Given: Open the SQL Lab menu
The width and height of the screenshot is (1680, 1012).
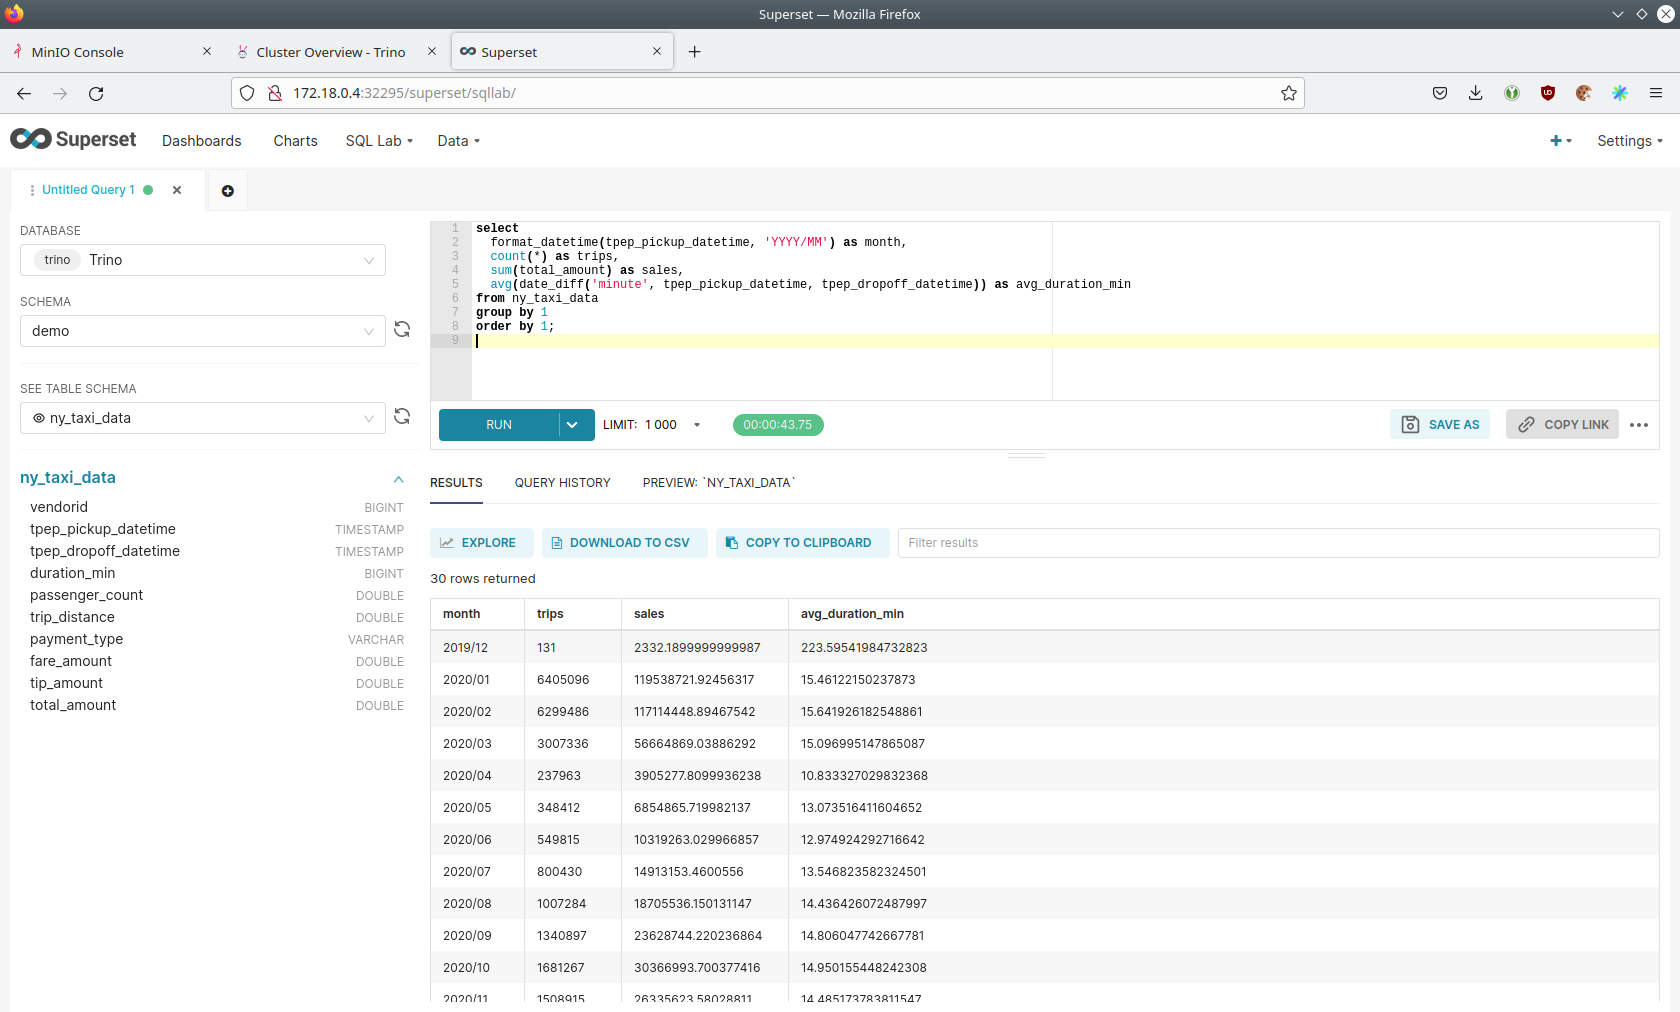Looking at the screenshot, I should tap(379, 141).
